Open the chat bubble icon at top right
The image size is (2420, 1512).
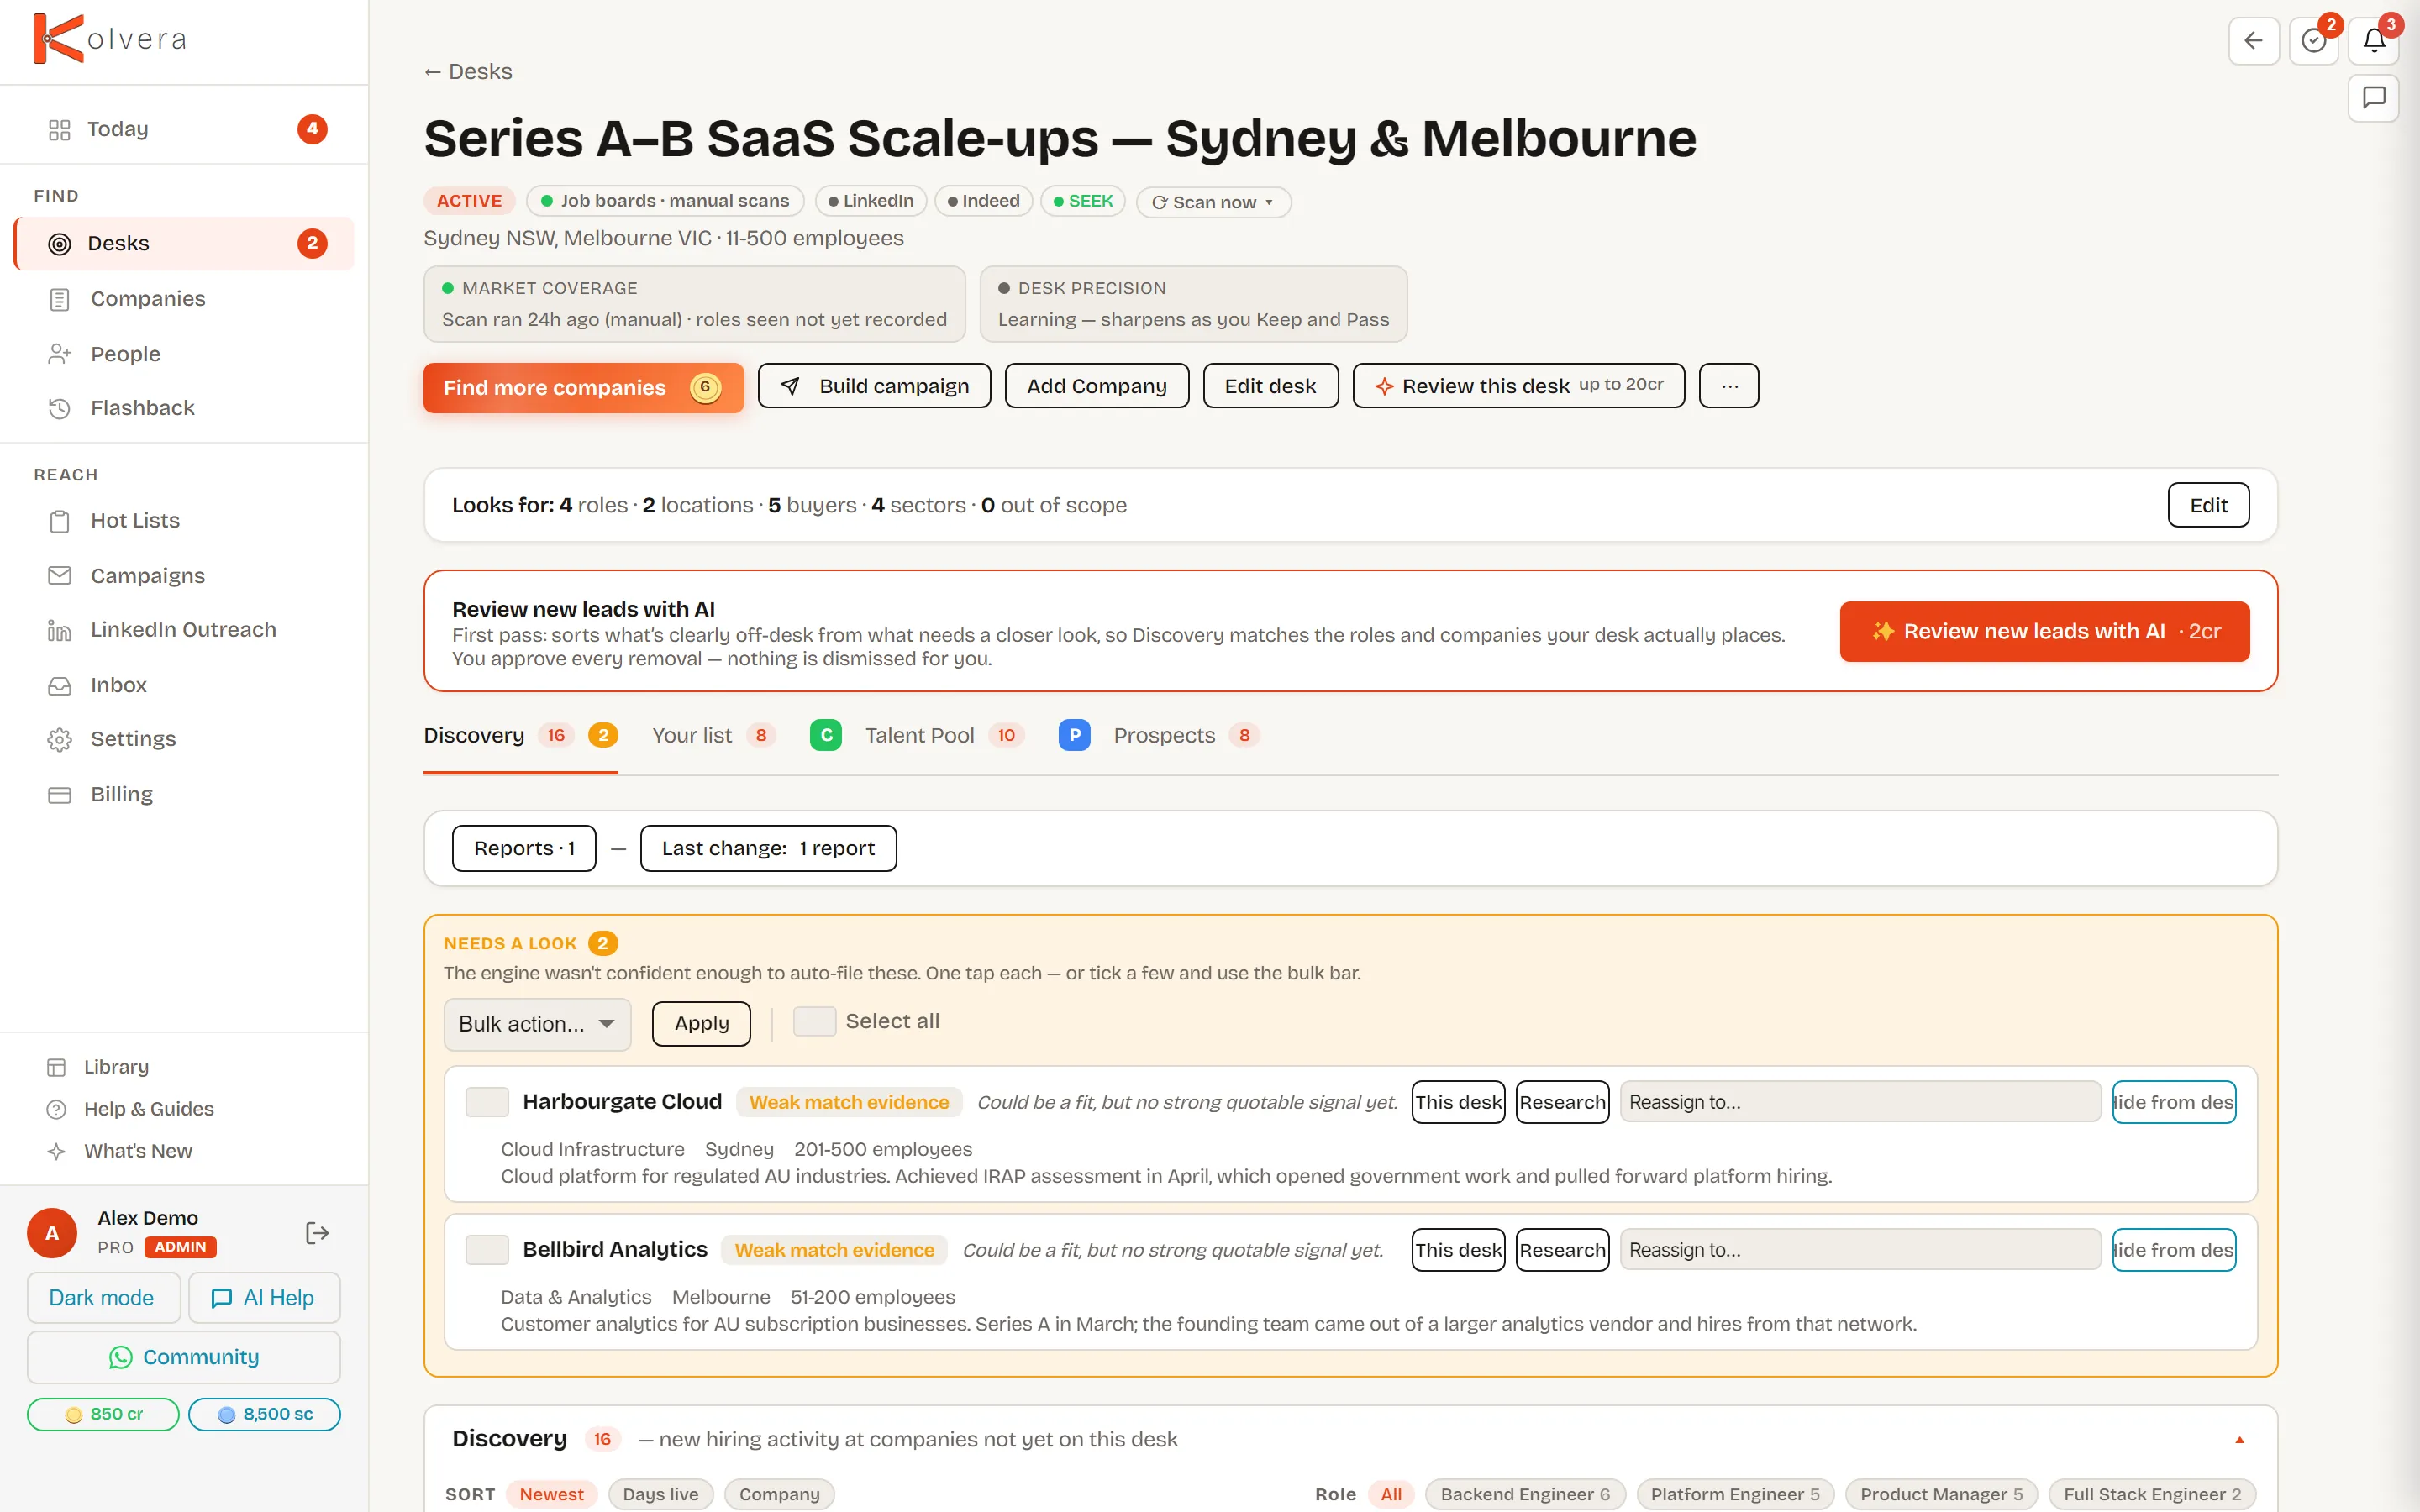coord(2374,98)
